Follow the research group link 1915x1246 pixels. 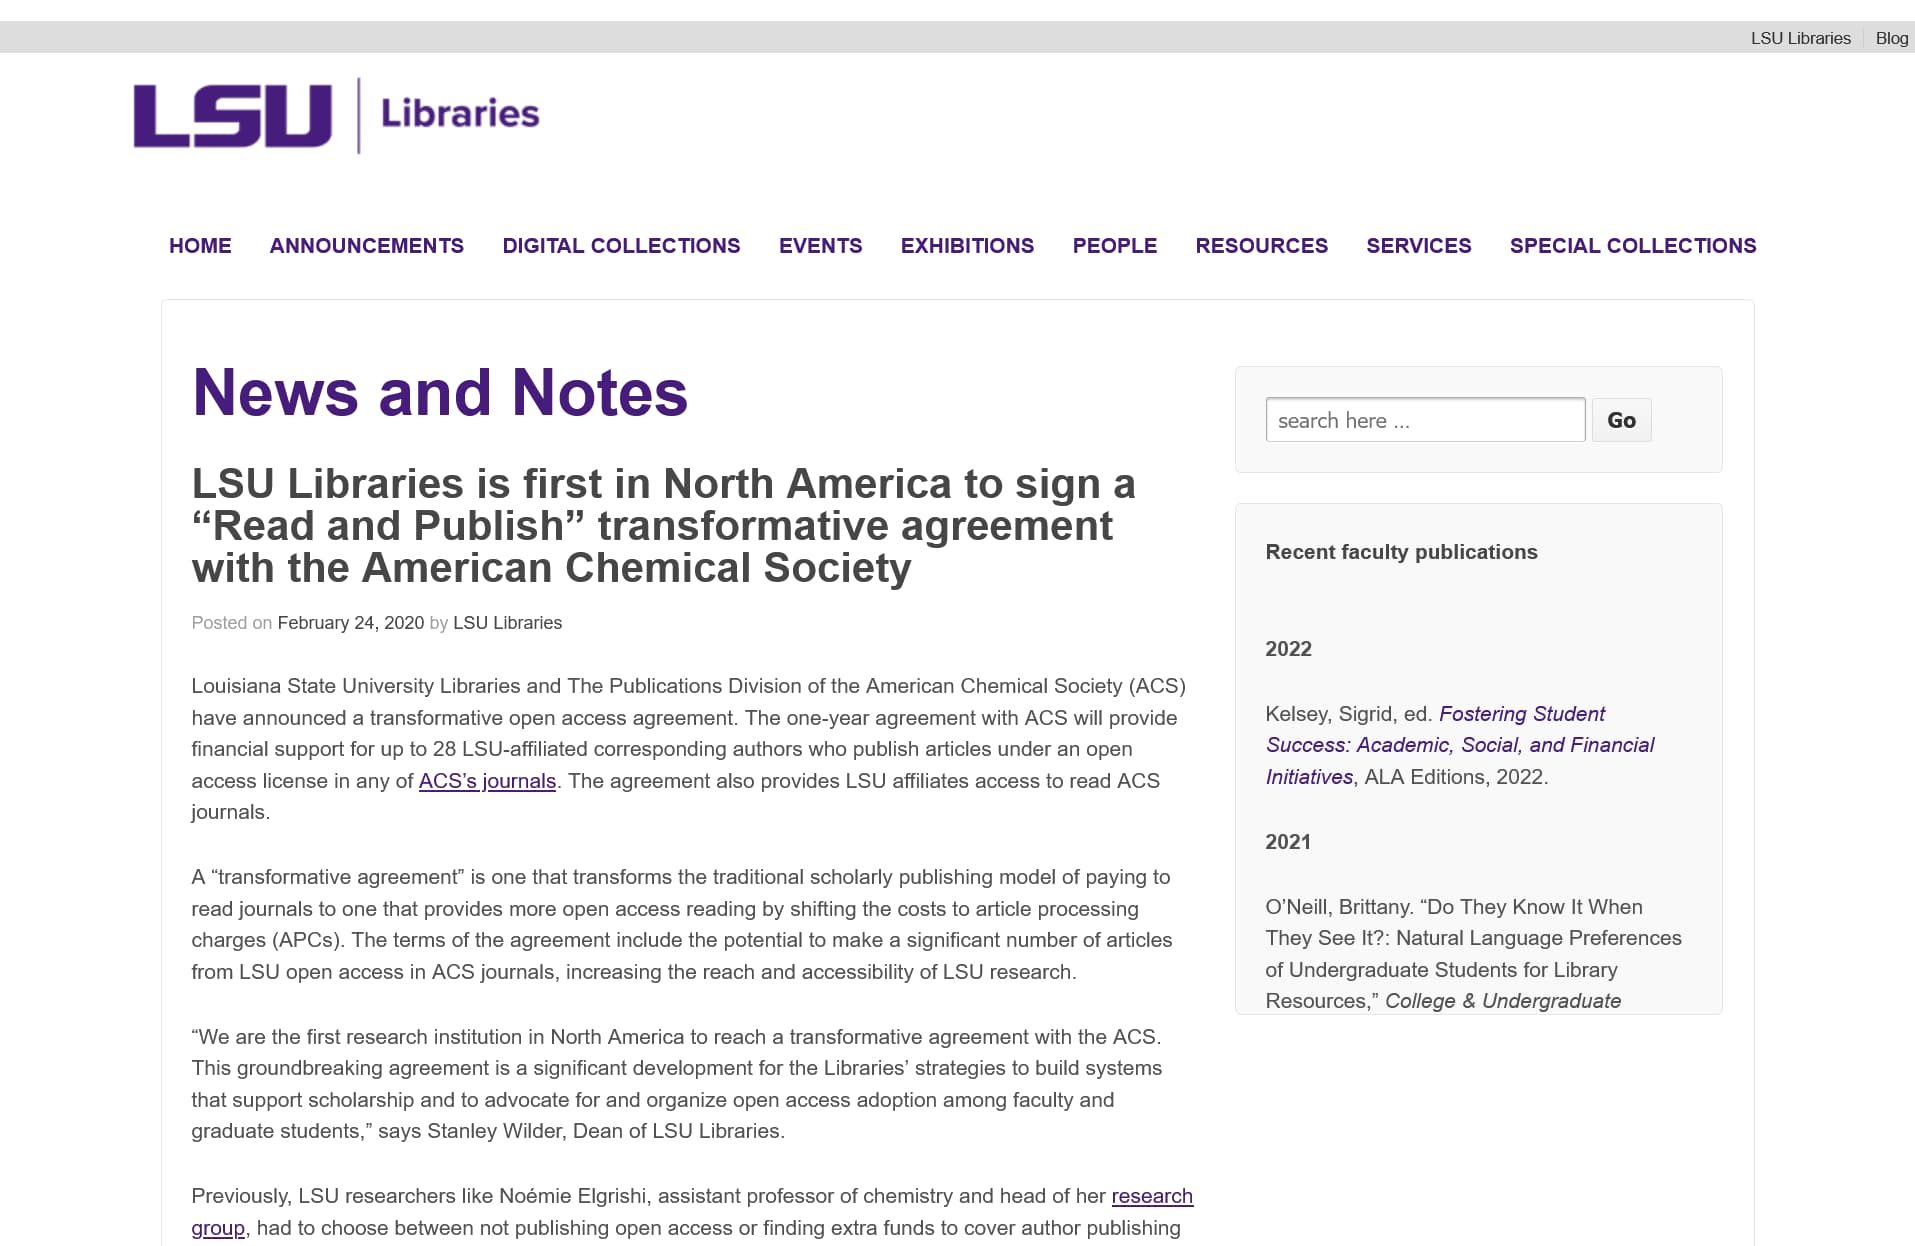(1151, 1196)
